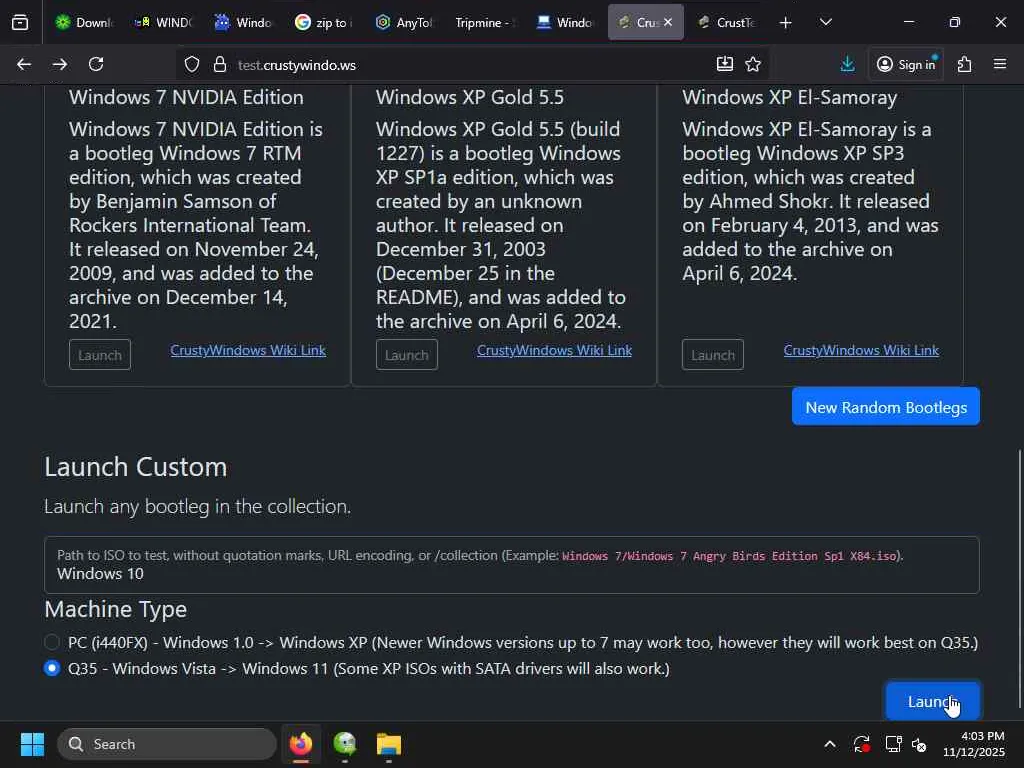The height and width of the screenshot is (768, 1024).
Task: Select Q35 machine type radio button
Action: click(52, 668)
